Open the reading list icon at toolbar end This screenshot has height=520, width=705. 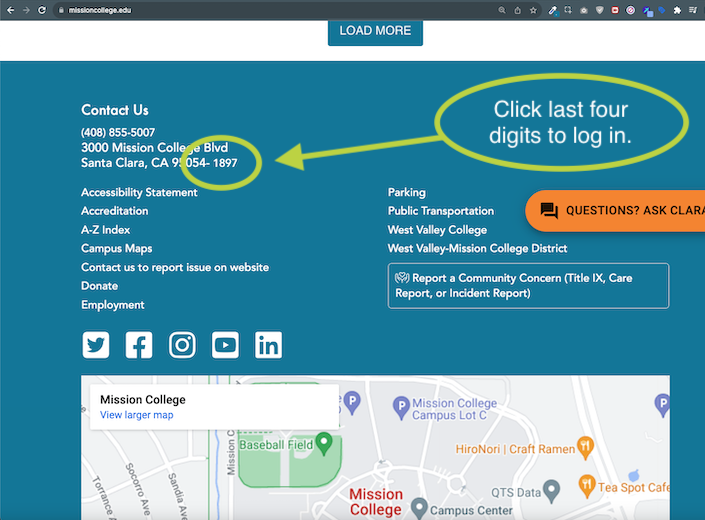pyautogui.click(x=693, y=10)
